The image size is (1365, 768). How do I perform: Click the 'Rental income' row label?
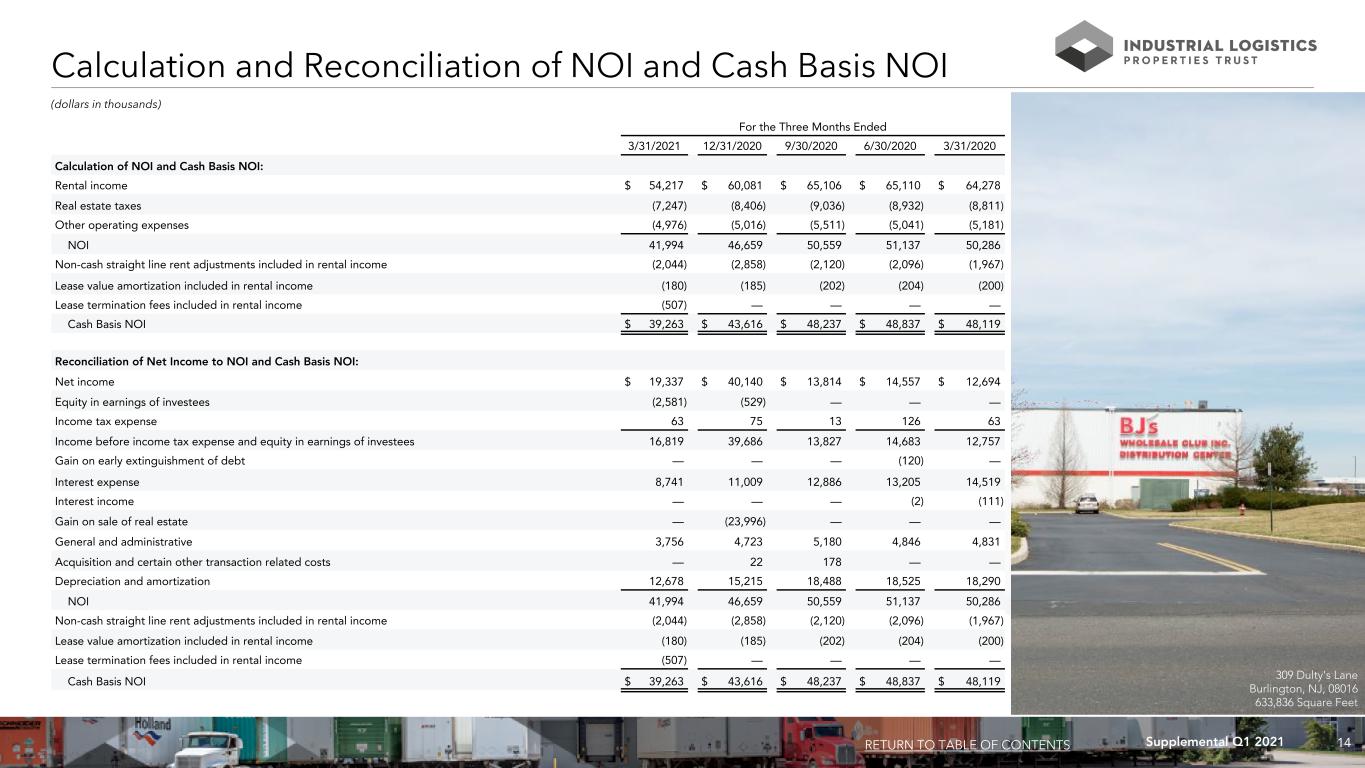point(91,186)
